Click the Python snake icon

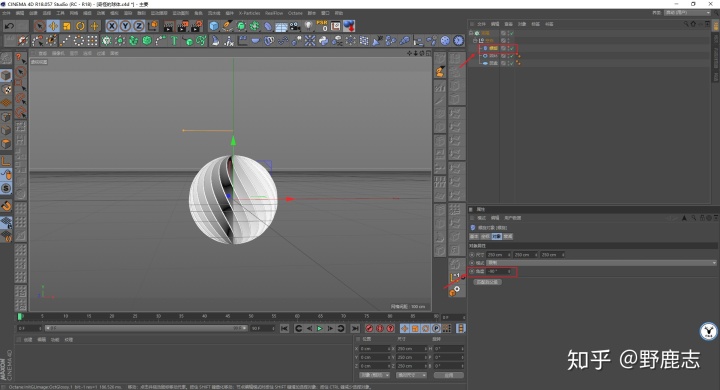[x=323, y=41]
